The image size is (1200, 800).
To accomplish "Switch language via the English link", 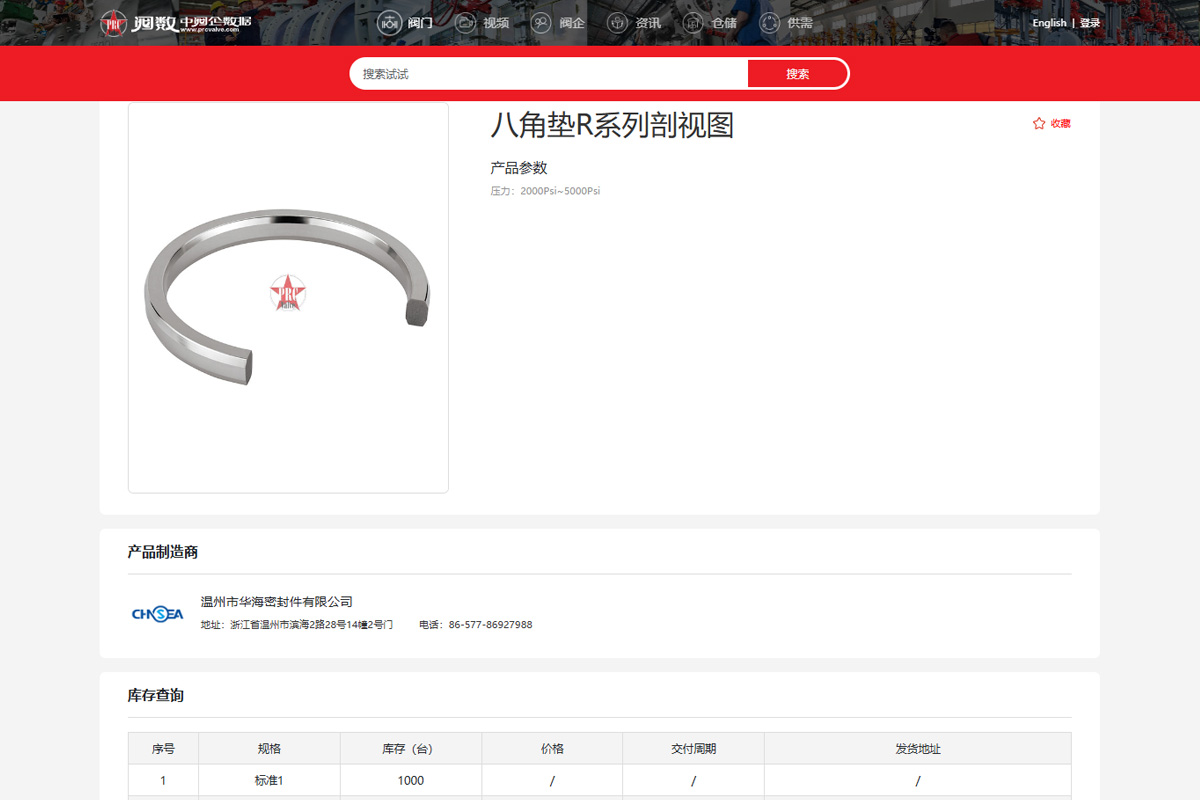I will click(x=1049, y=23).
